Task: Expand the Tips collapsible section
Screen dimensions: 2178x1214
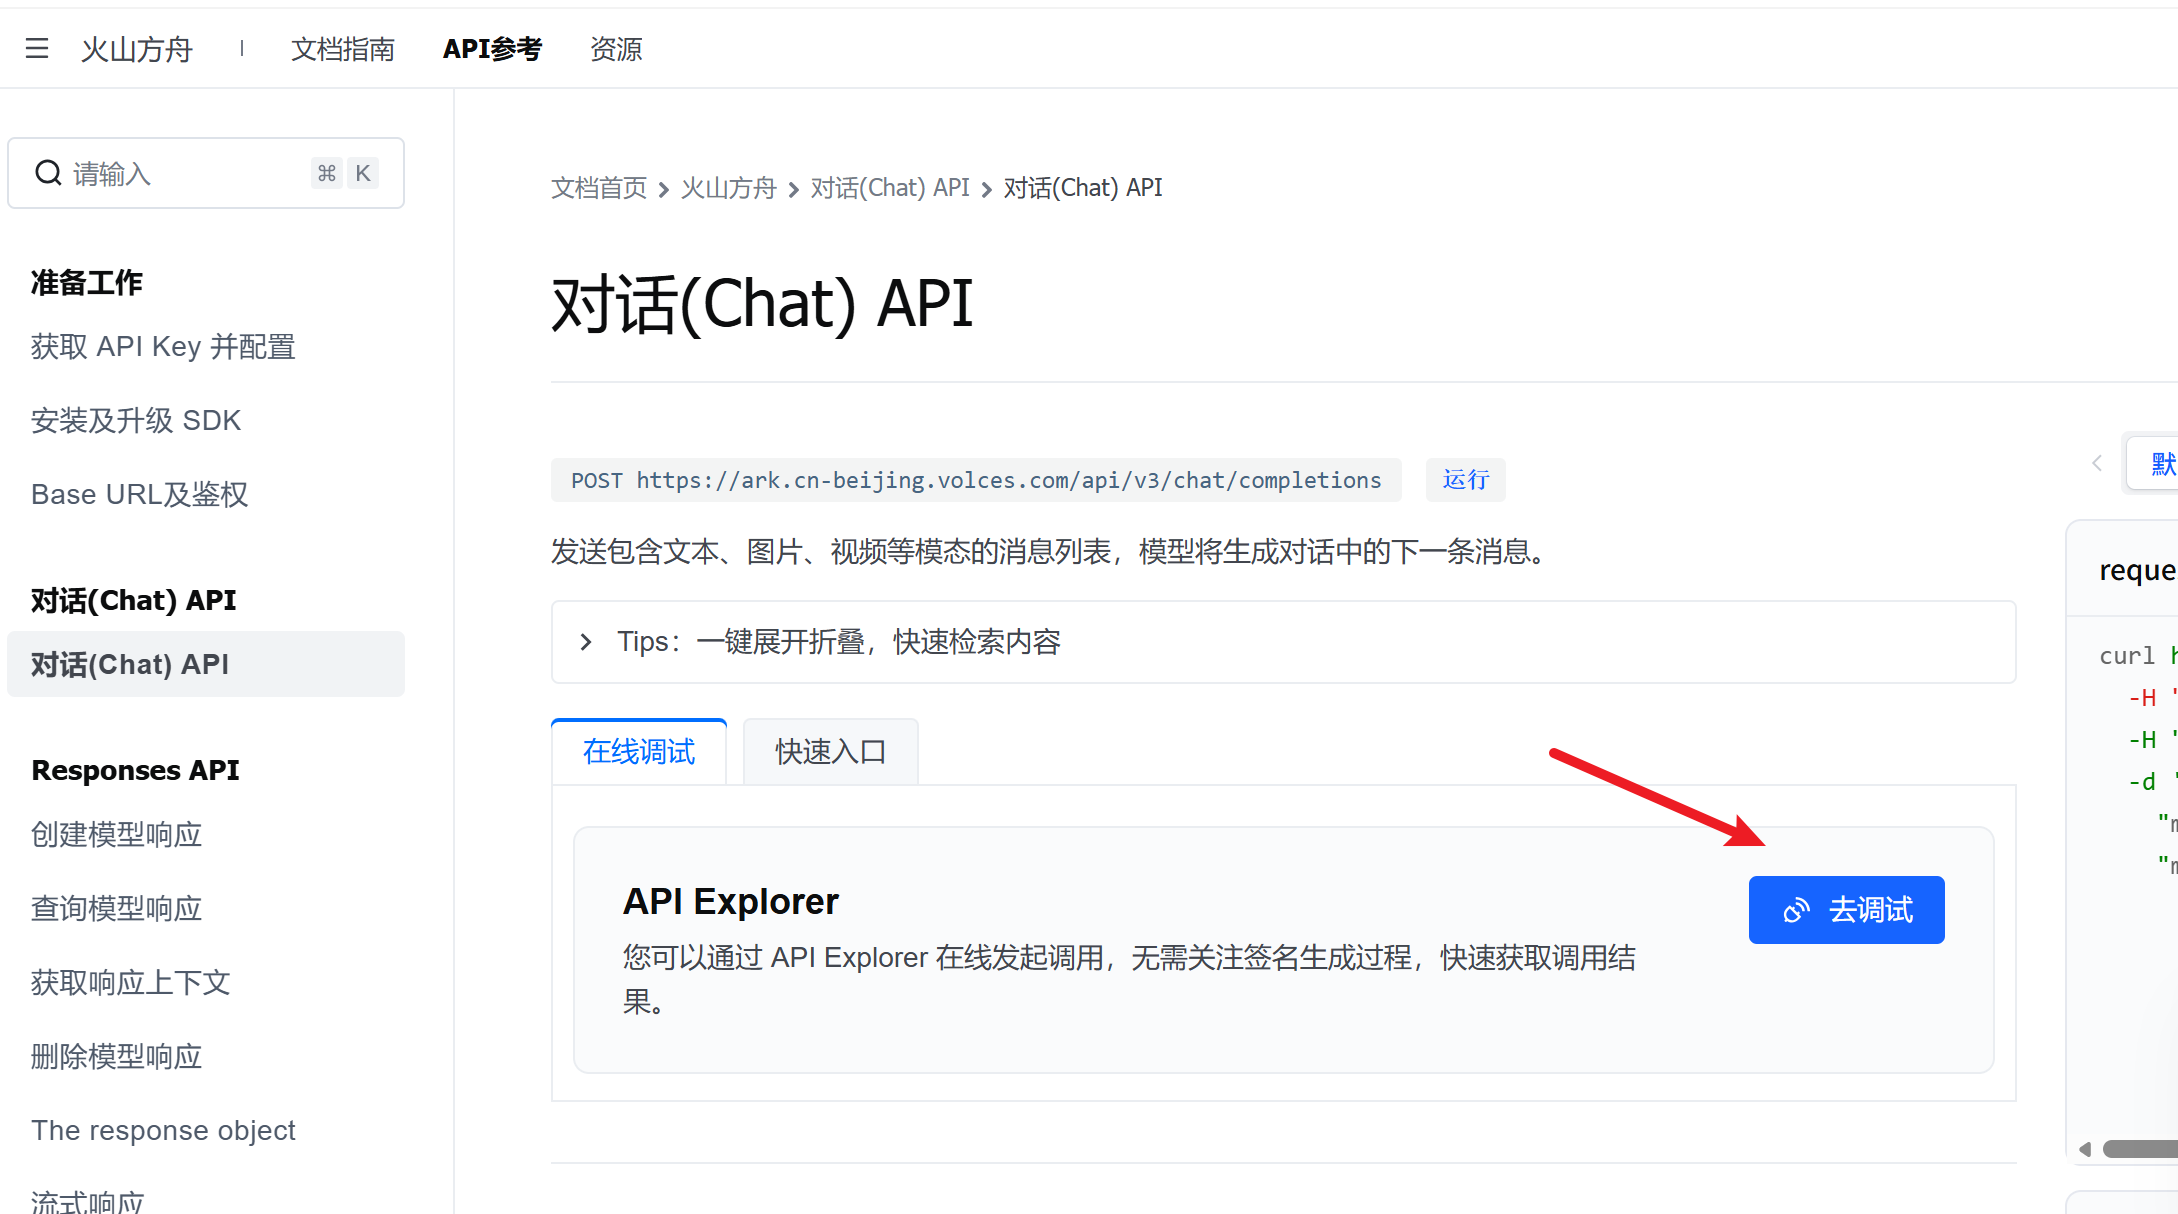Action: tap(587, 642)
